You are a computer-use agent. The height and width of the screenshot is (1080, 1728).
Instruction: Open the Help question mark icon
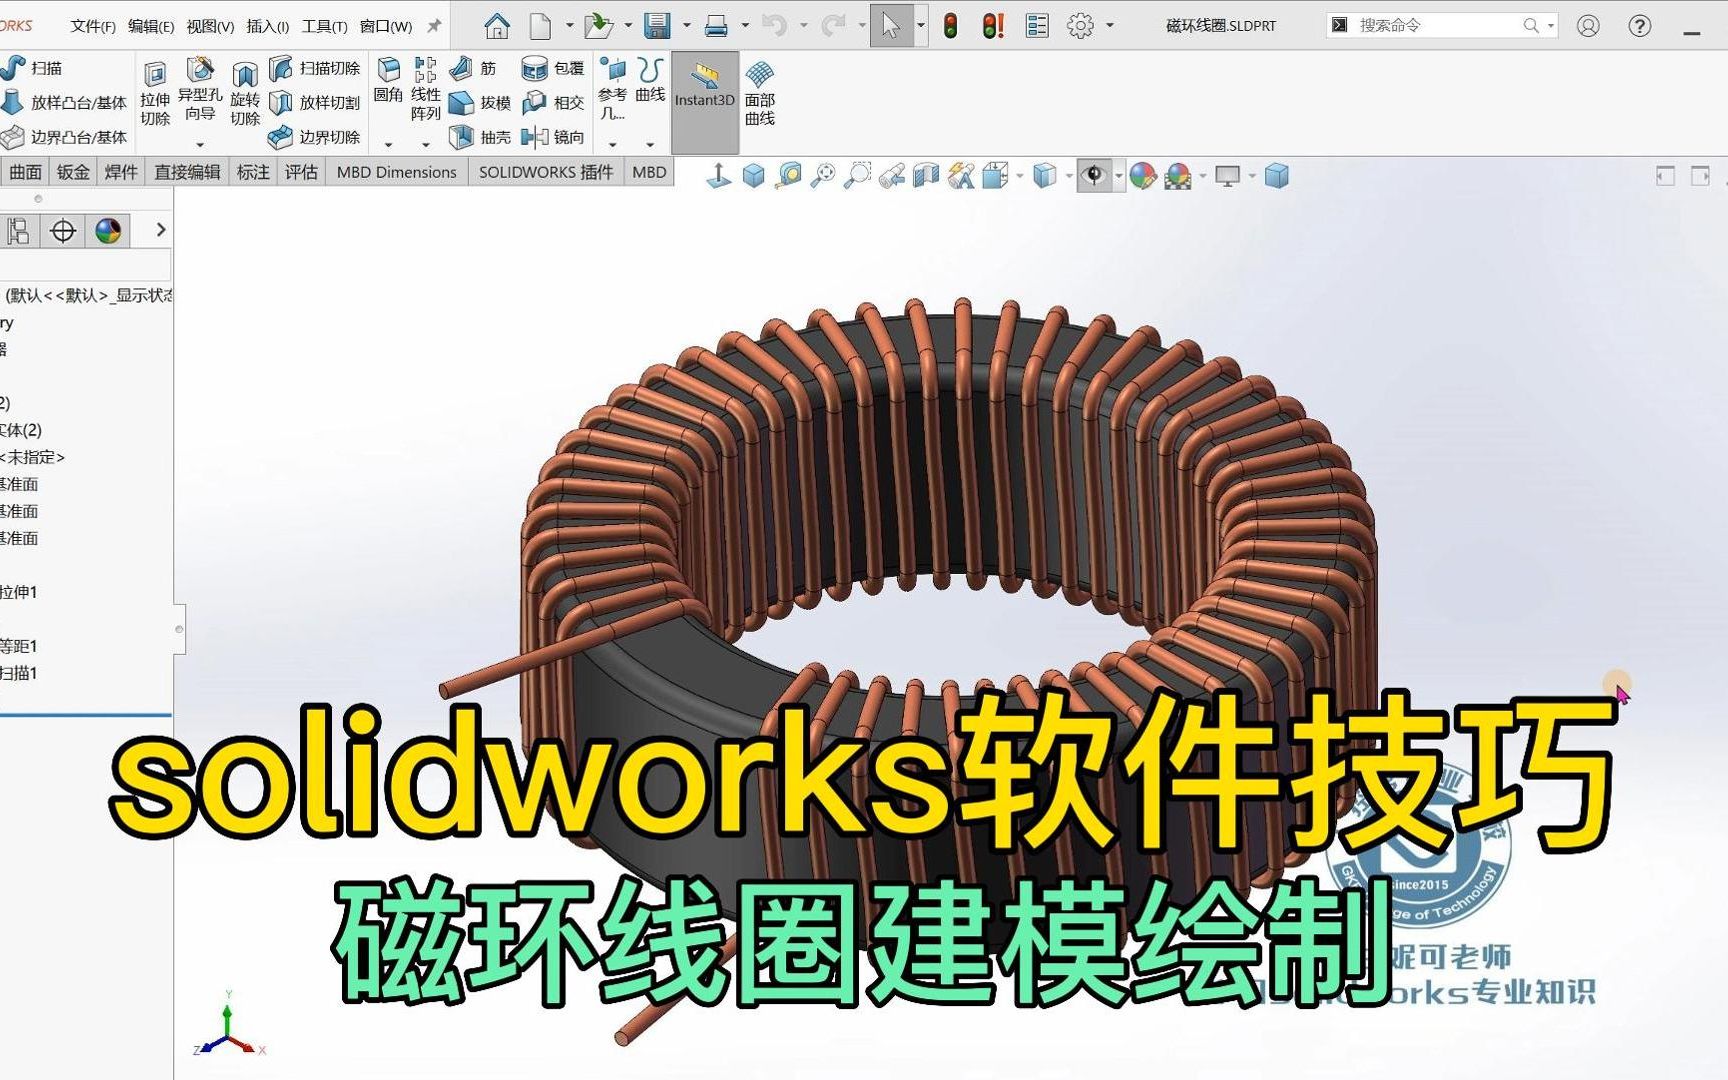click(1640, 26)
